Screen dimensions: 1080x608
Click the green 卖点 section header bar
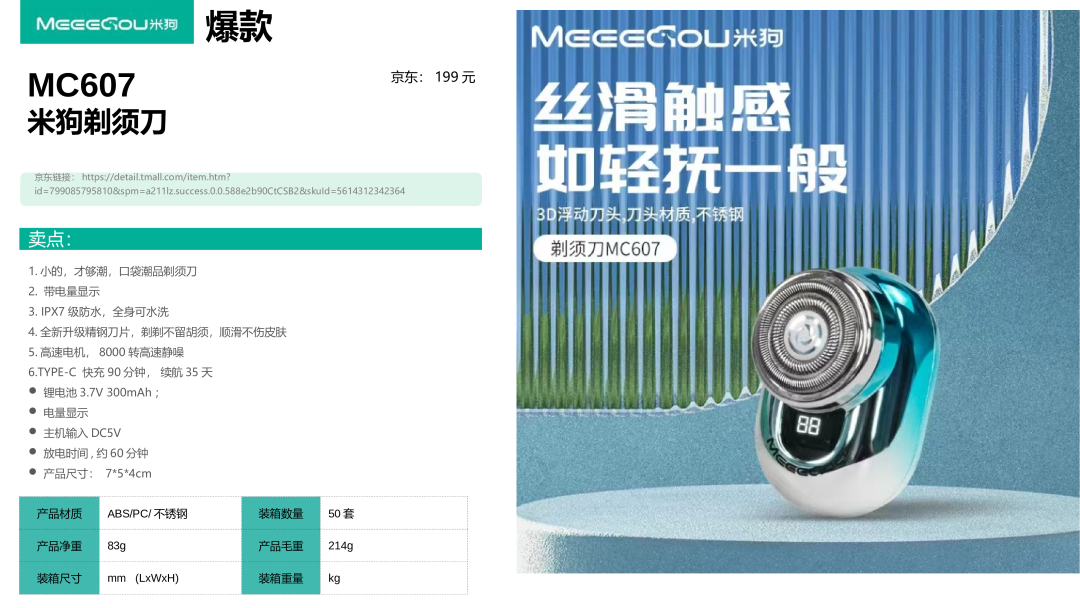(251, 239)
